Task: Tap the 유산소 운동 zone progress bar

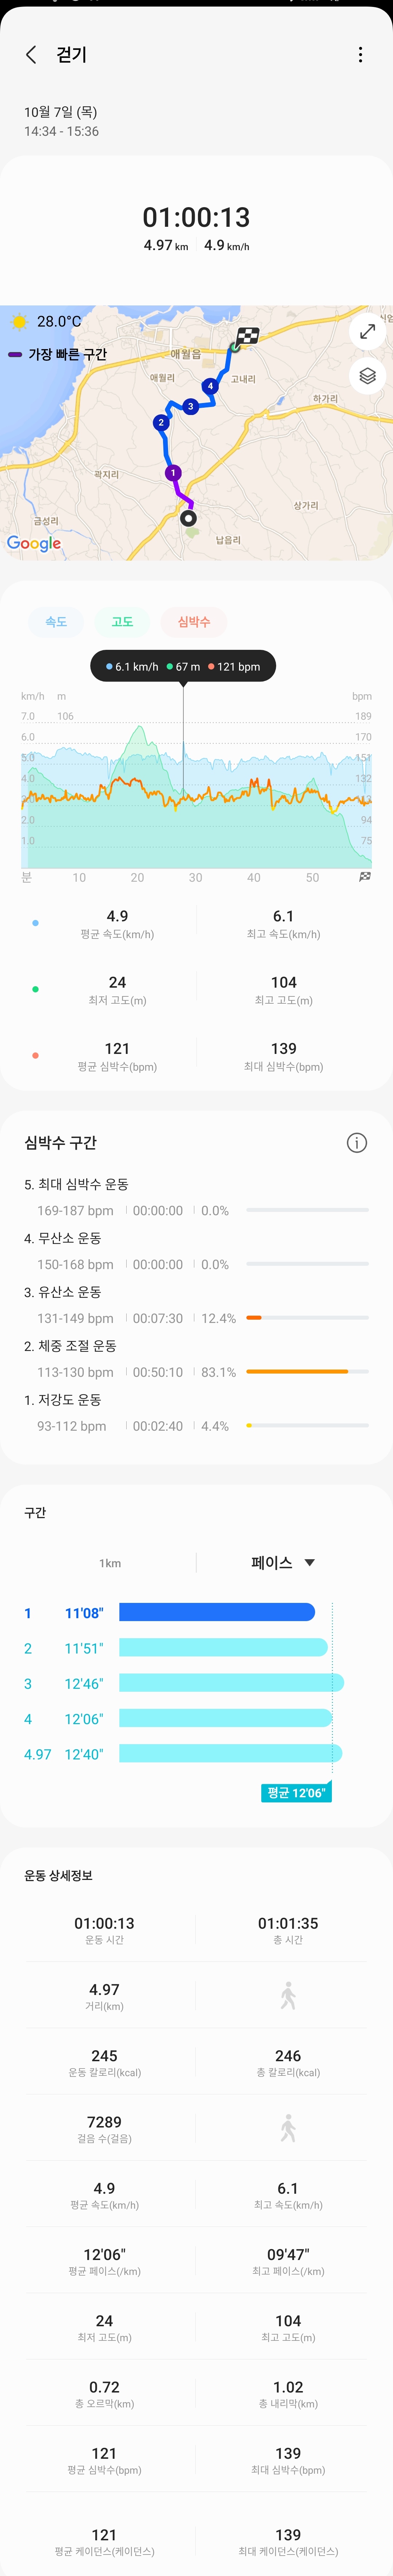Action: (307, 1318)
